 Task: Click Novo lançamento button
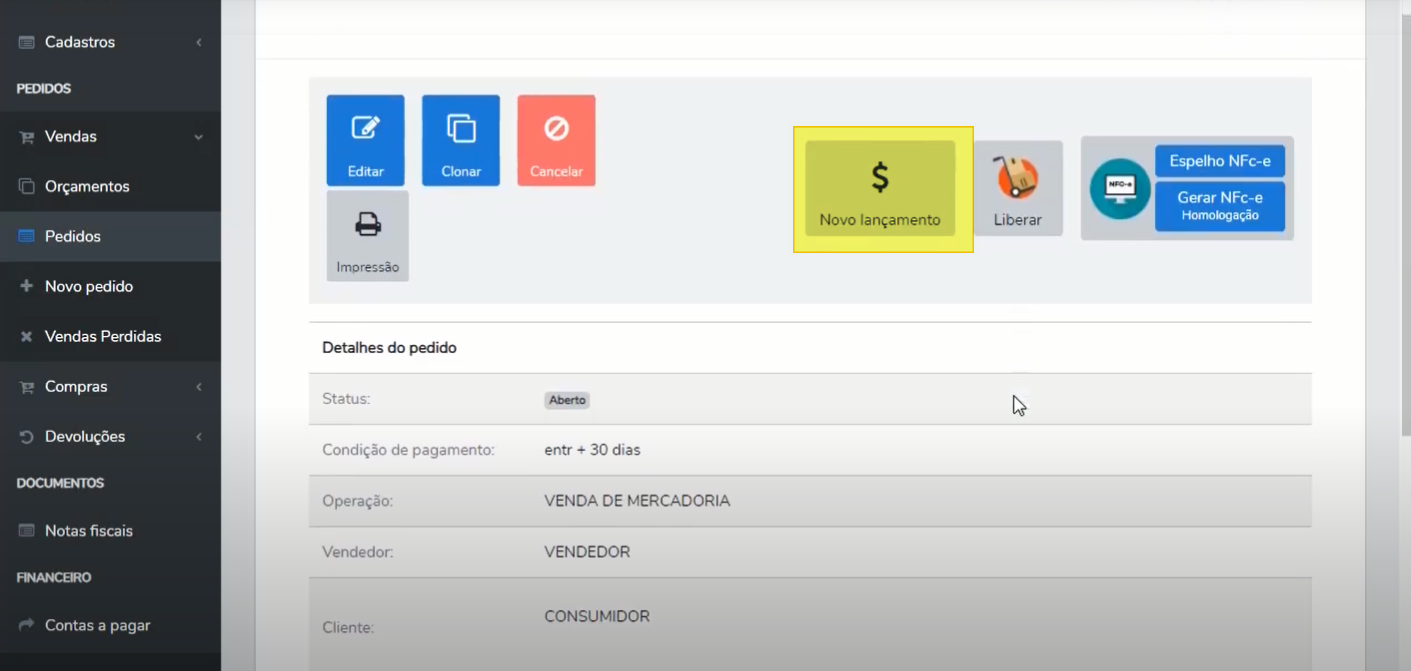(x=880, y=188)
